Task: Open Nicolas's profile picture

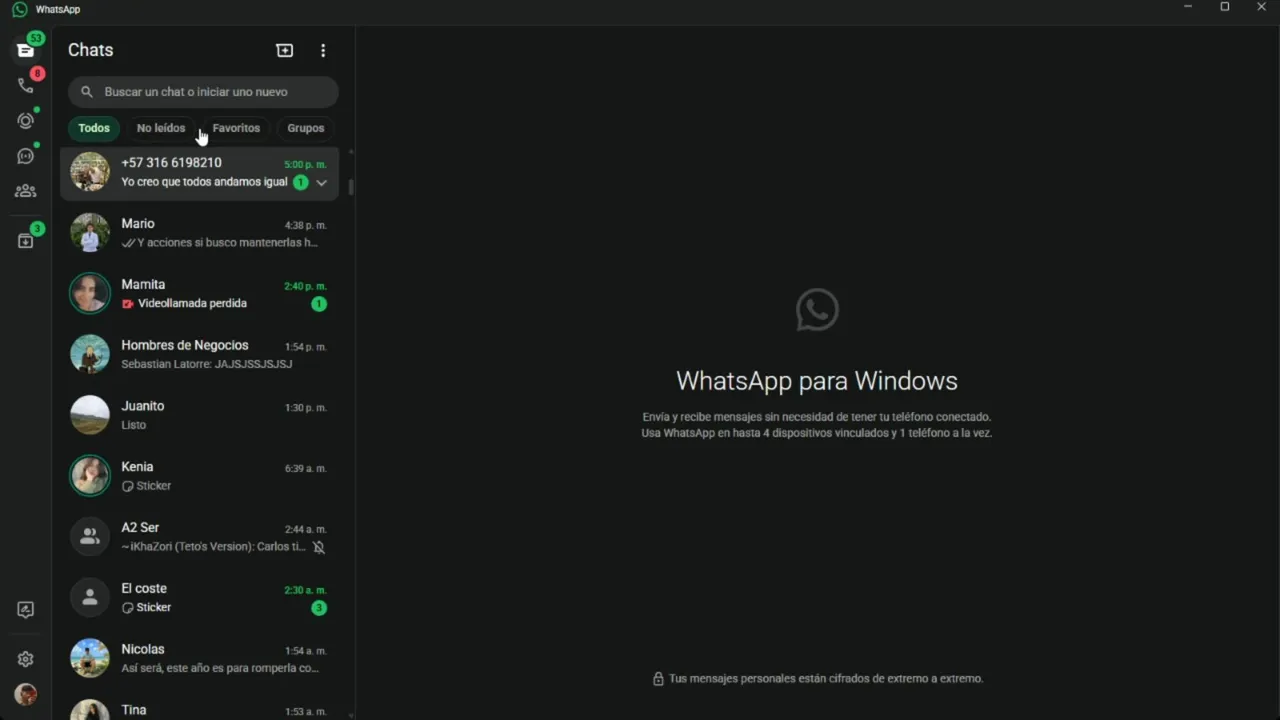Action: point(90,658)
